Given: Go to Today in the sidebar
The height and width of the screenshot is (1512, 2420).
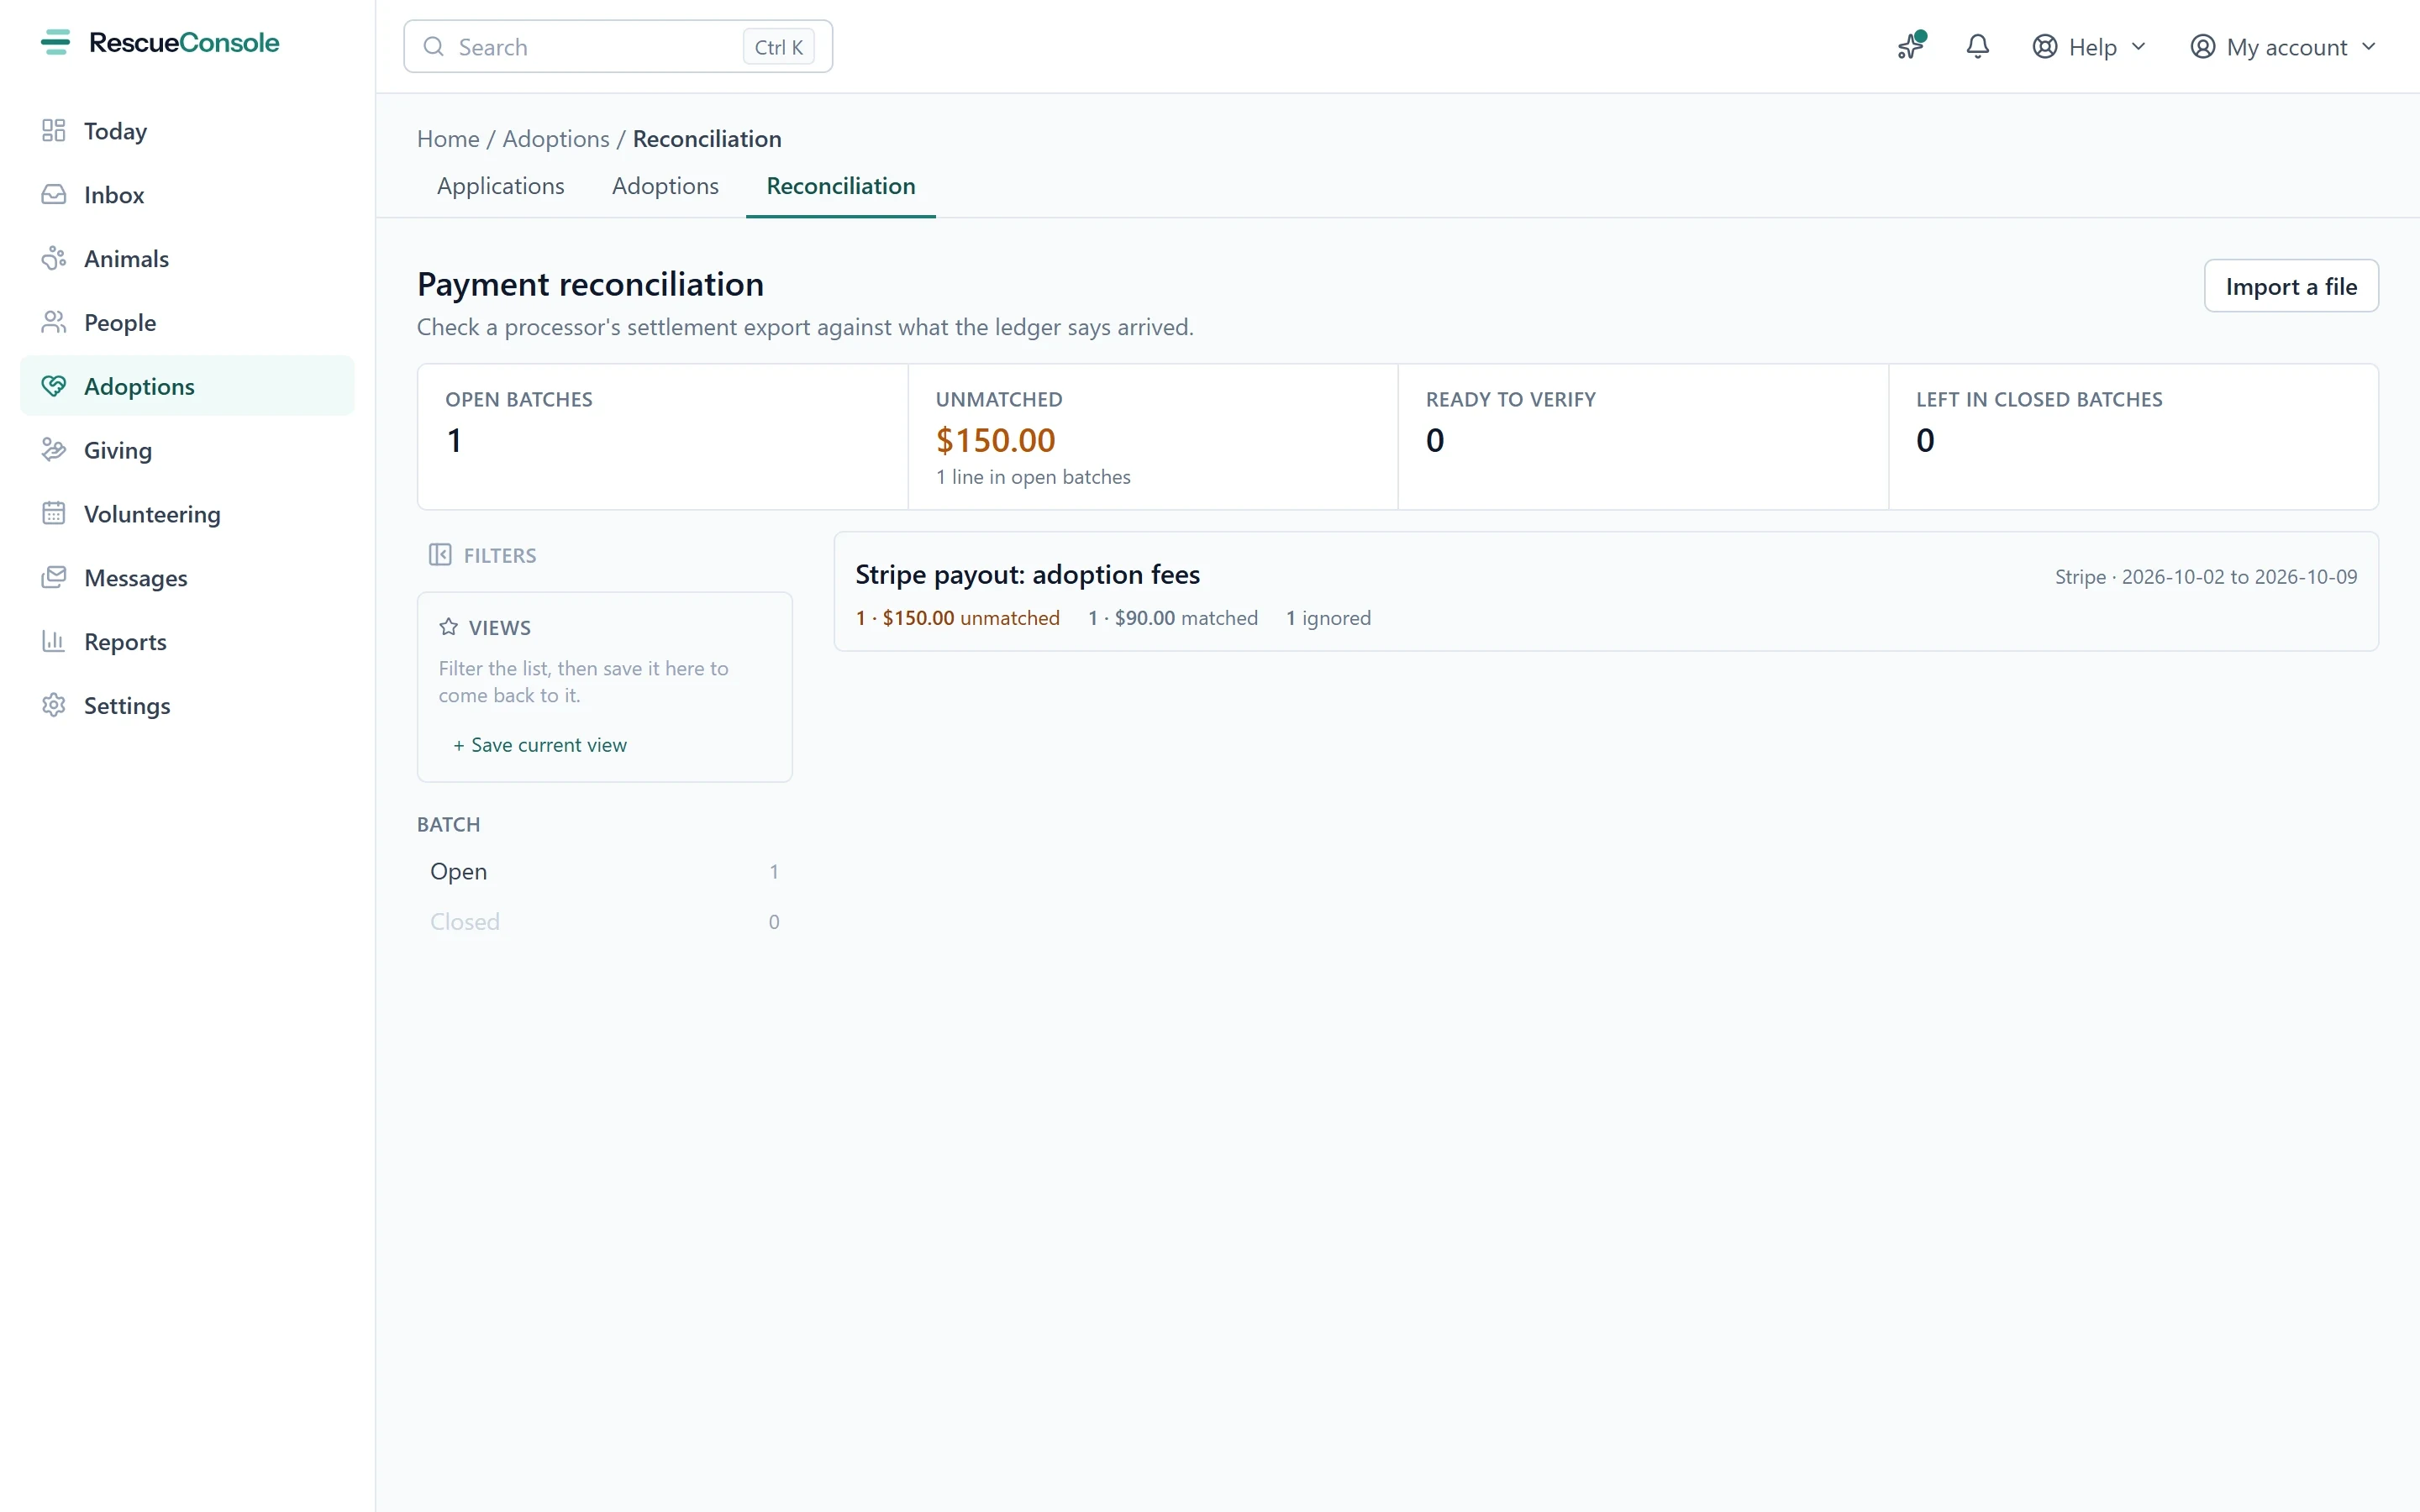Looking at the screenshot, I should tap(187, 131).
